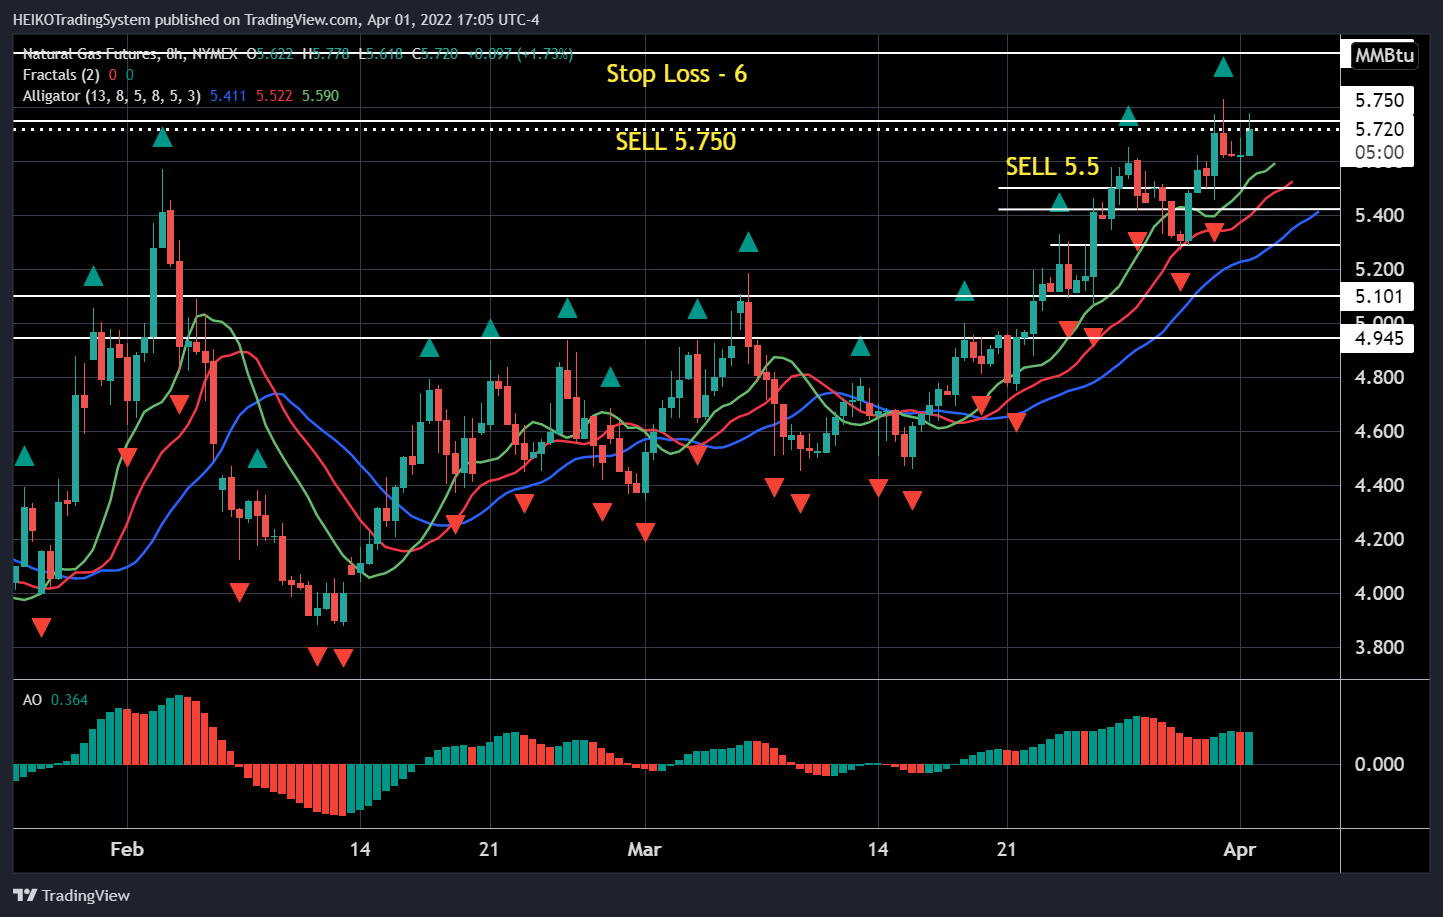Click the 5.200 price scale value
Image resolution: width=1443 pixels, height=917 pixels.
[x=1379, y=269]
